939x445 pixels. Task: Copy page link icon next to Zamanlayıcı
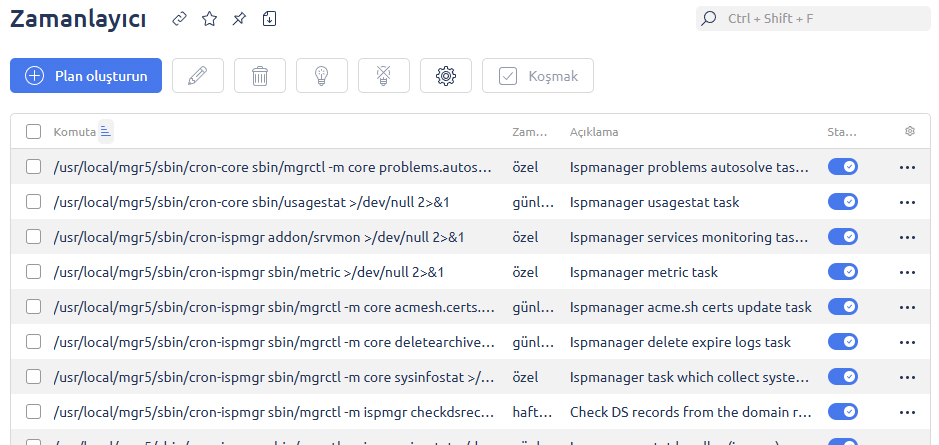[179, 19]
